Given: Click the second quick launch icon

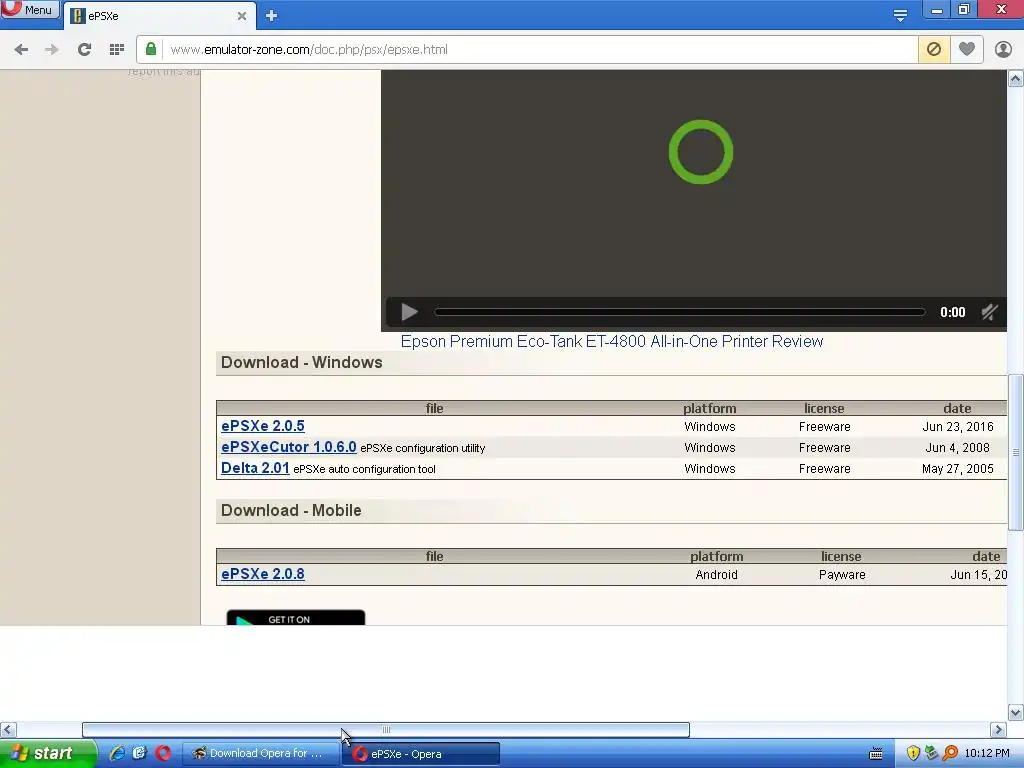Looking at the screenshot, I should 139,753.
